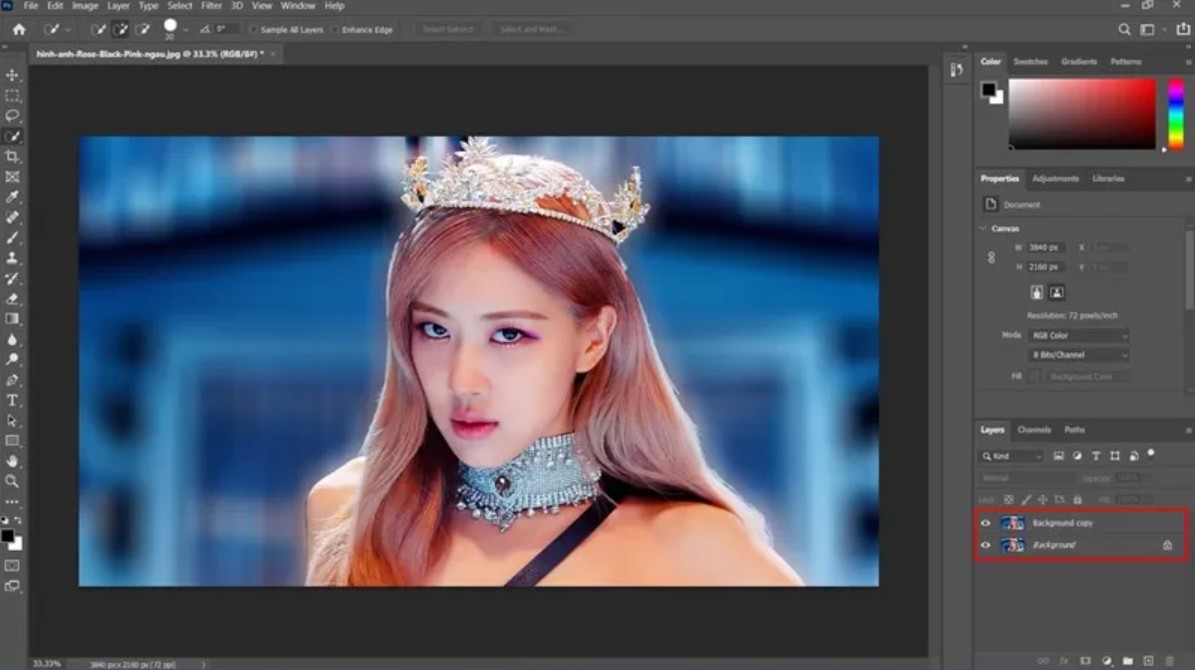Select the Eyedropper tool

(12, 197)
